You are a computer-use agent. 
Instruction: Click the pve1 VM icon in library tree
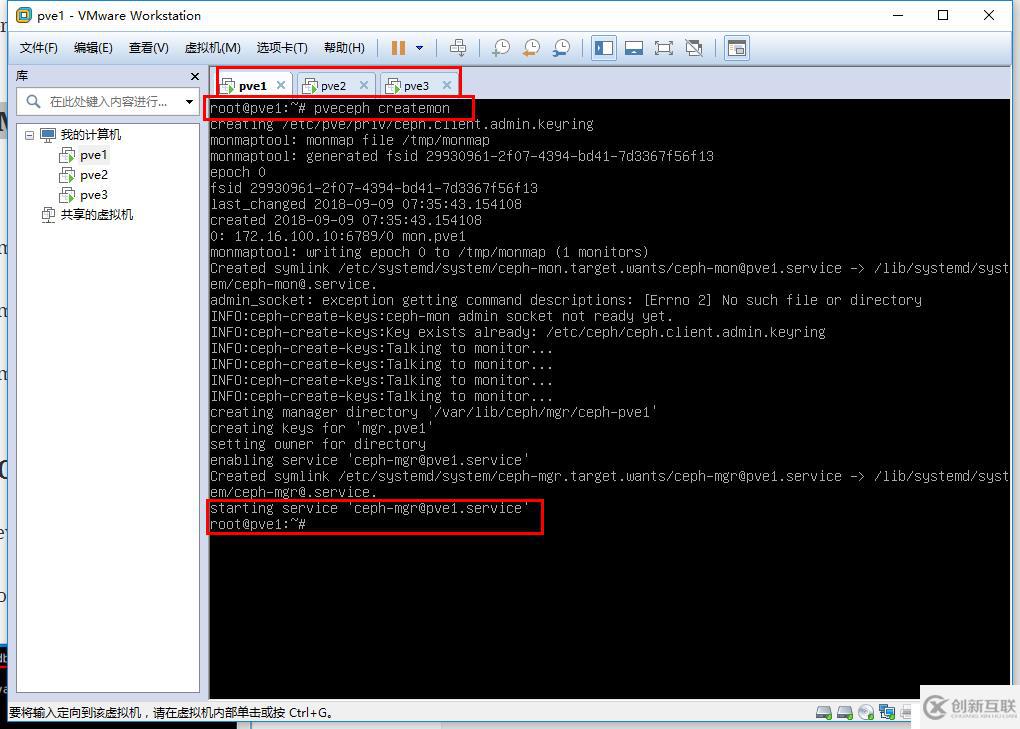[67, 155]
